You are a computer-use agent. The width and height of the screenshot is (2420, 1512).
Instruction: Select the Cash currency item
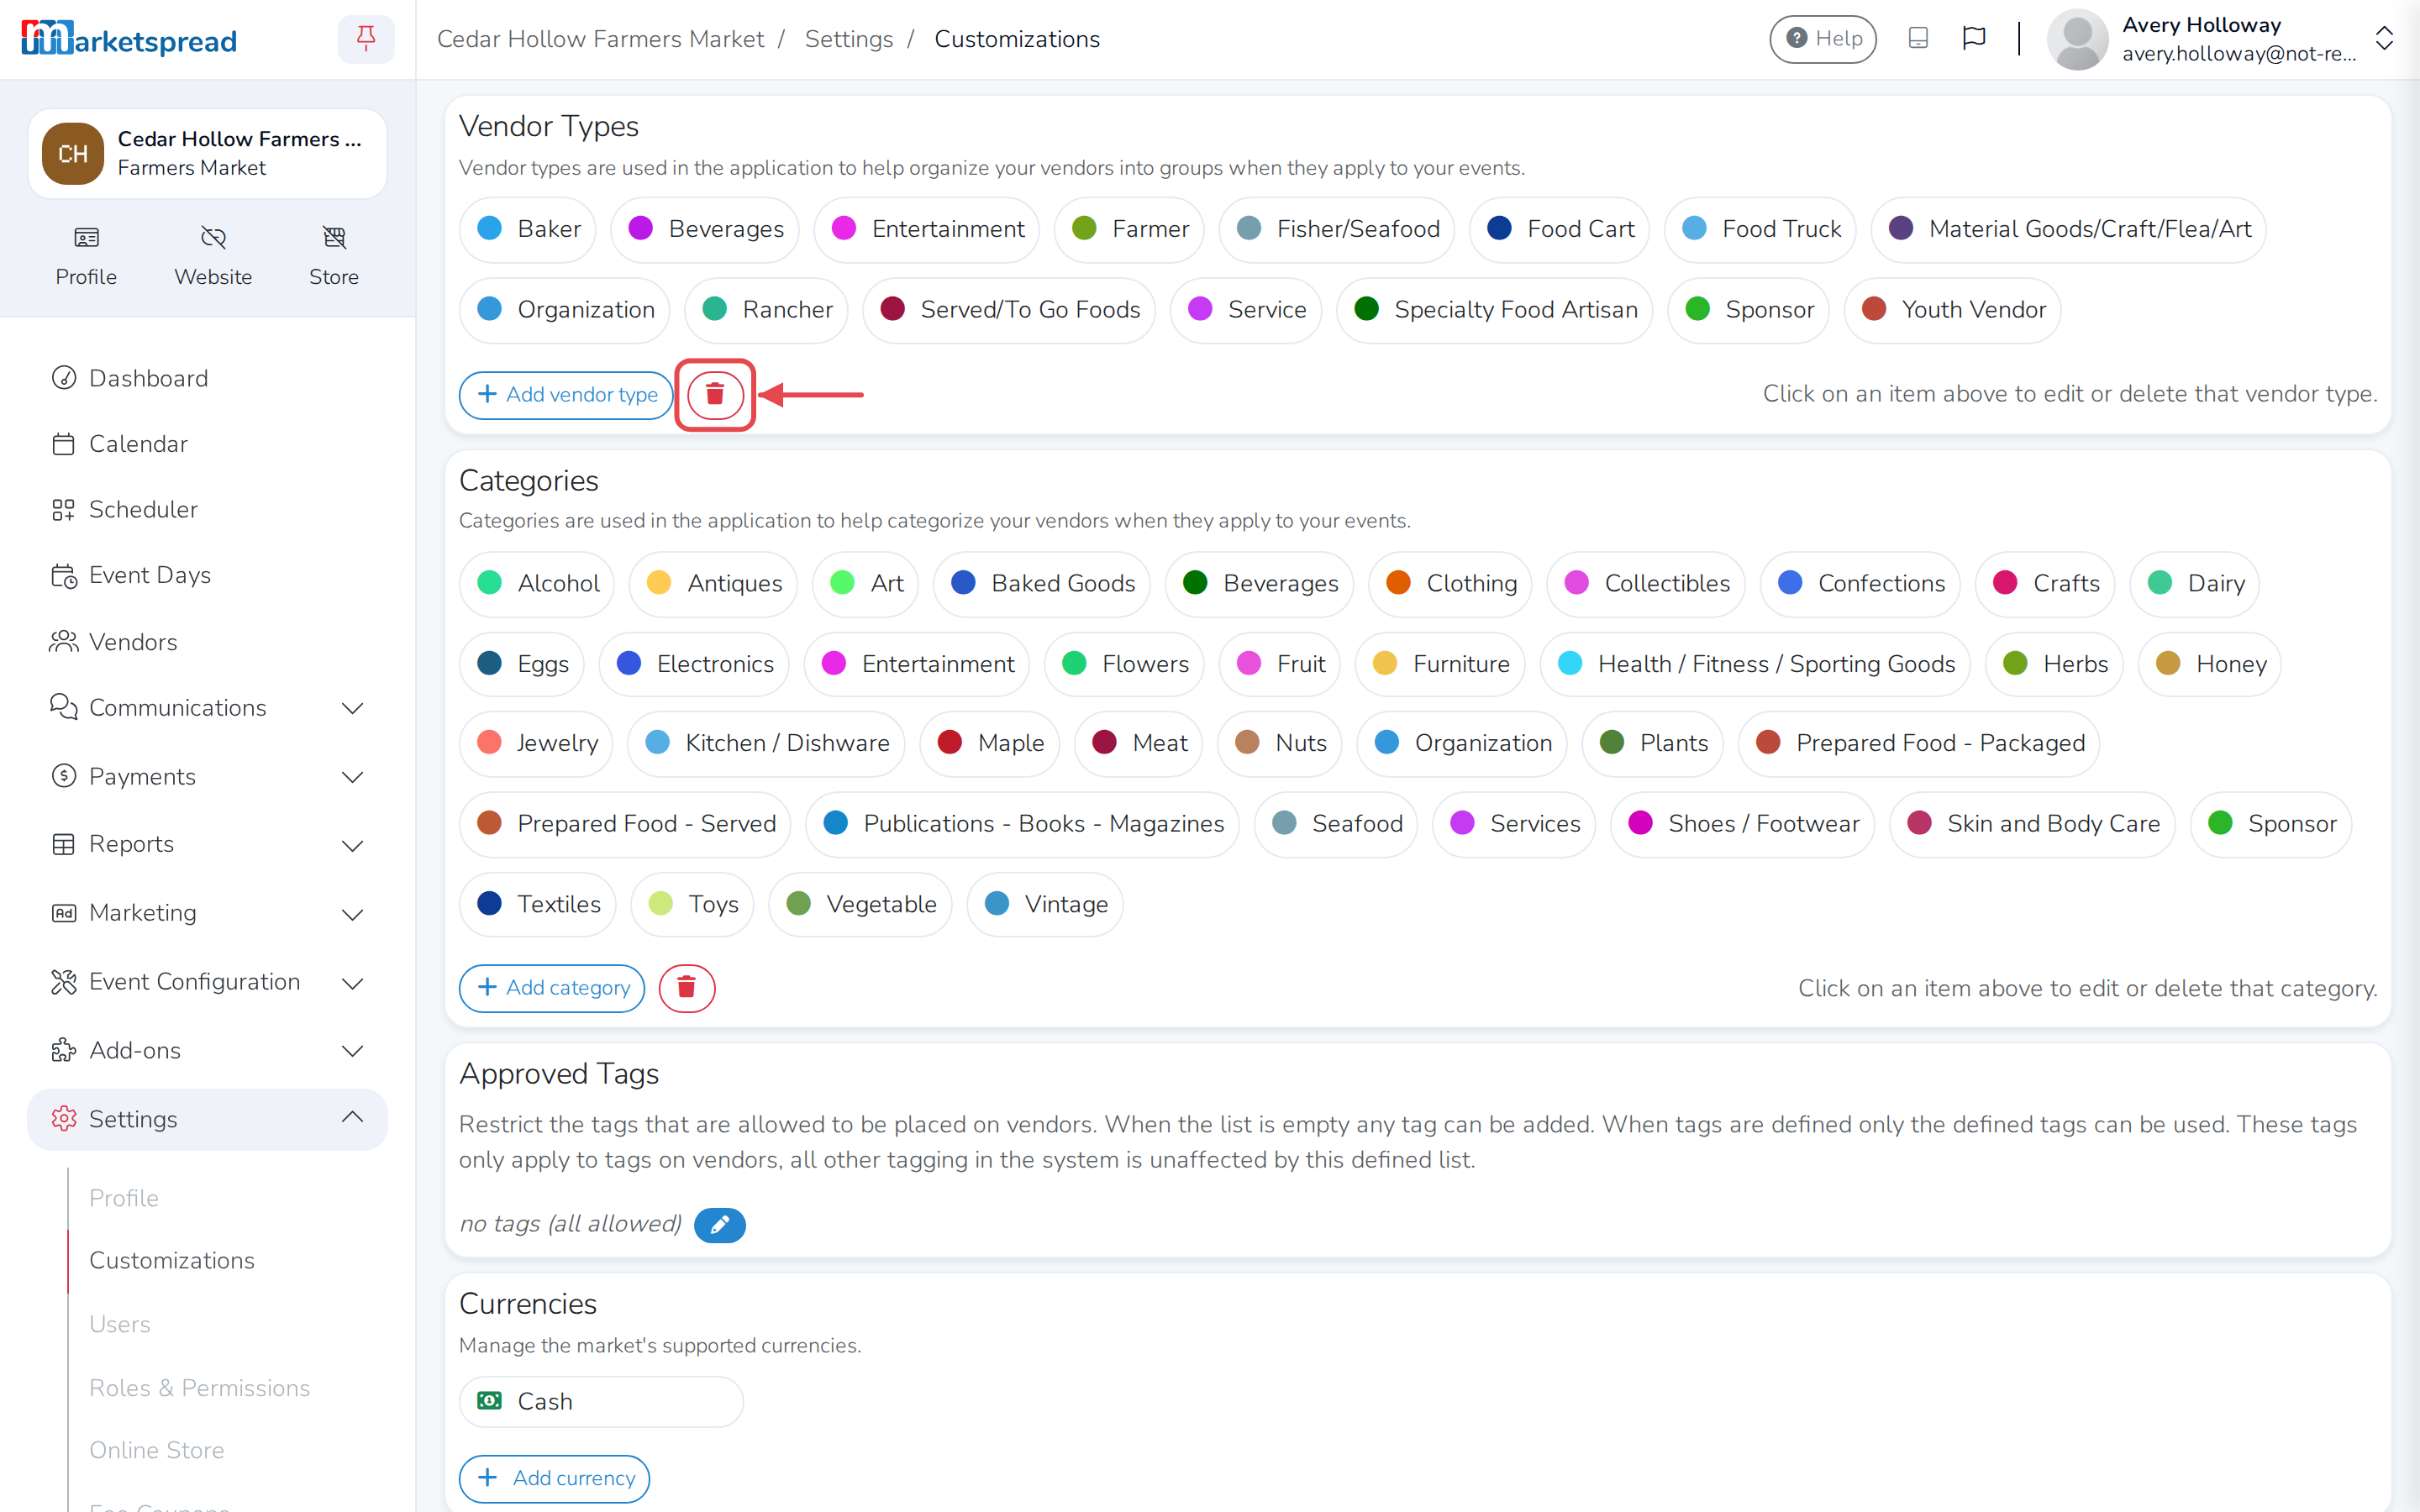601,1402
